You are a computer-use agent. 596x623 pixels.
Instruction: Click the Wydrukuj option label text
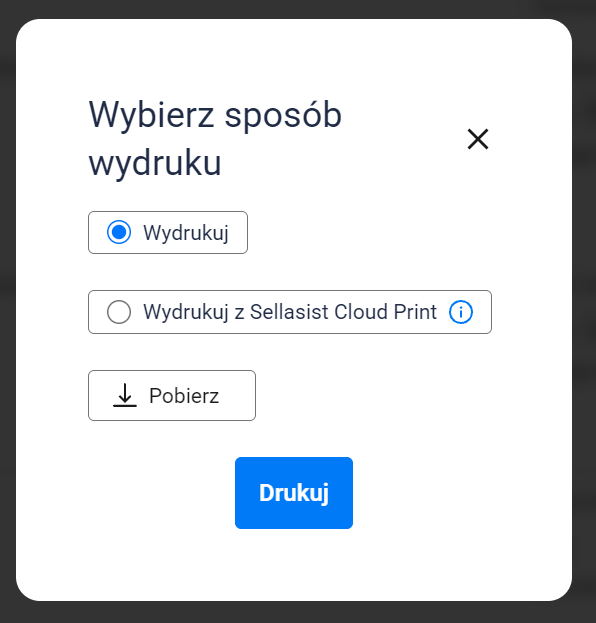pyautogui.click(x=186, y=233)
